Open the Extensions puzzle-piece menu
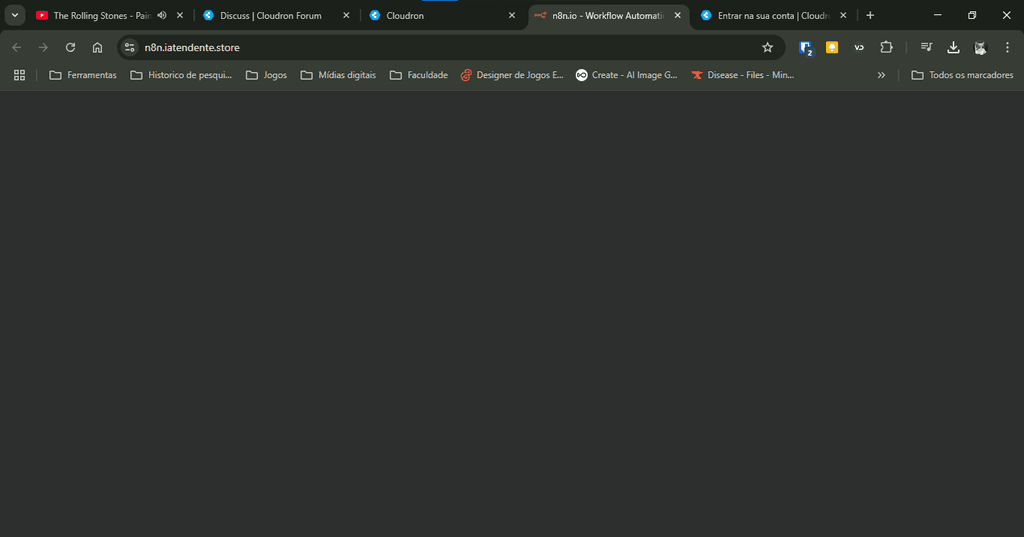The image size is (1024, 537). tap(886, 47)
